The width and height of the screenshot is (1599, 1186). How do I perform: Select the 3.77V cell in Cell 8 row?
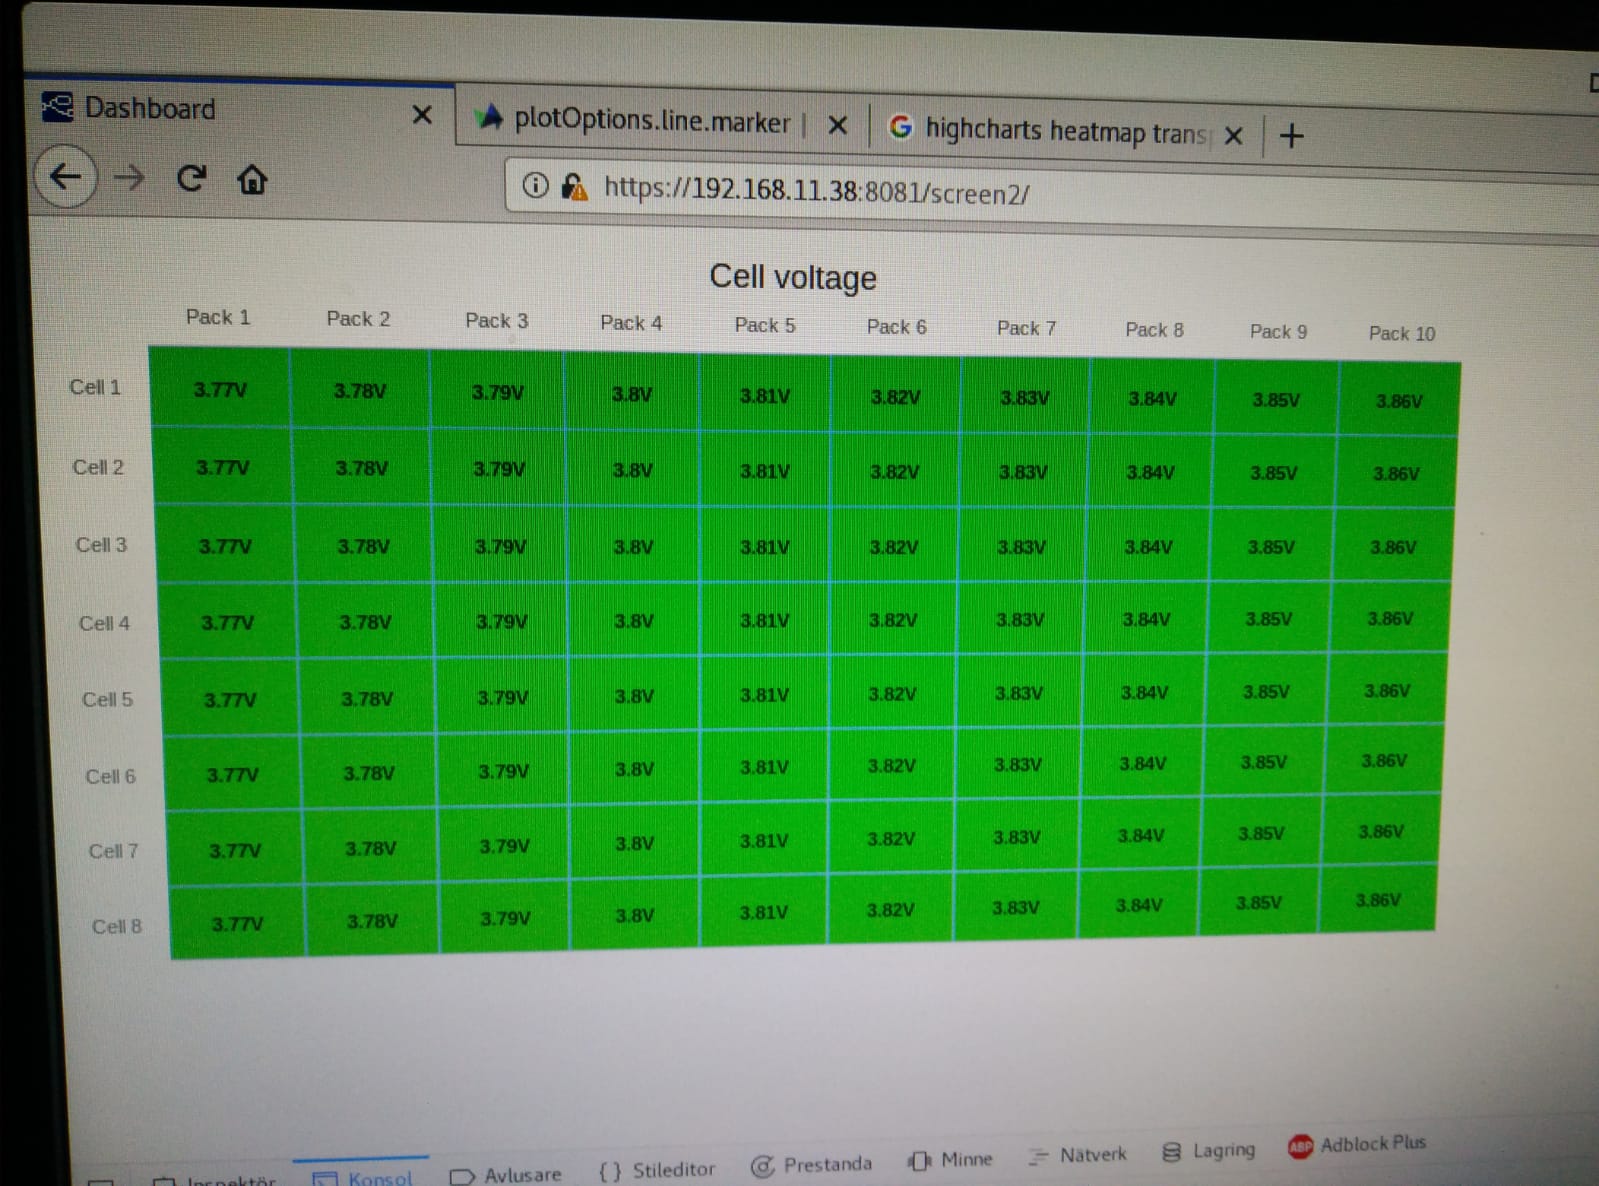coord(237,924)
